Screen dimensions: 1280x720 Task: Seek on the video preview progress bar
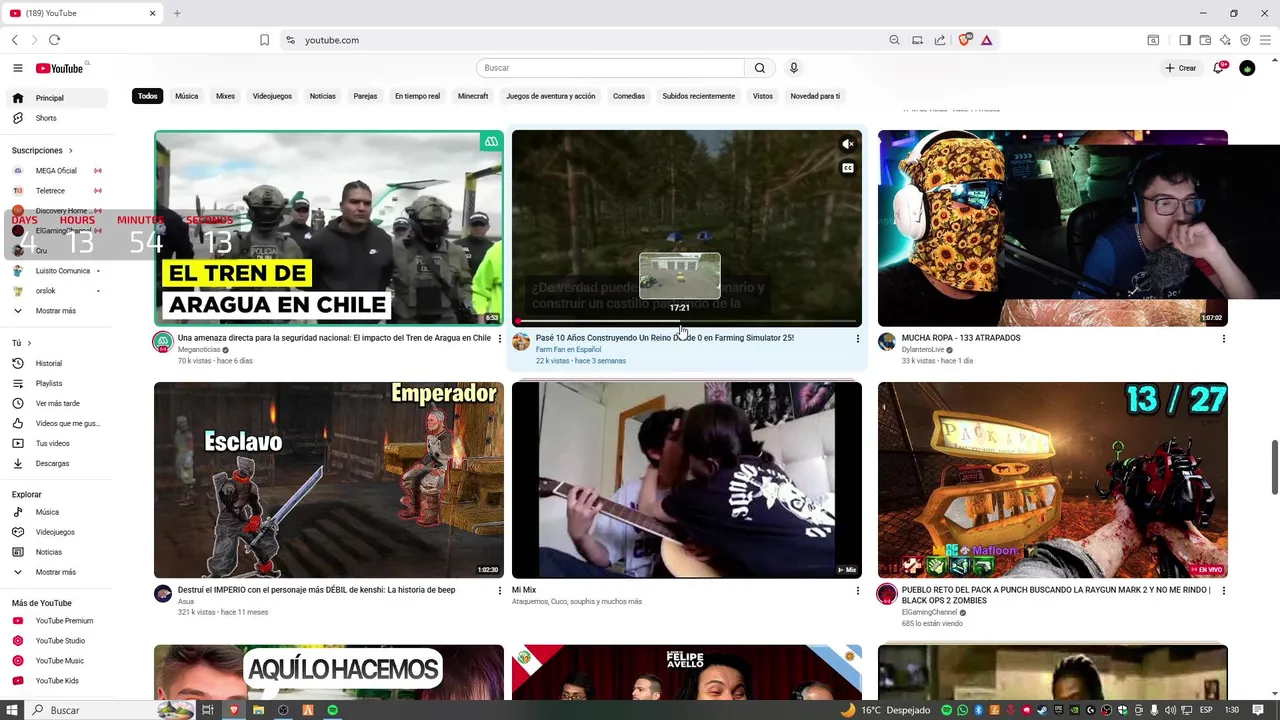[686, 321]
